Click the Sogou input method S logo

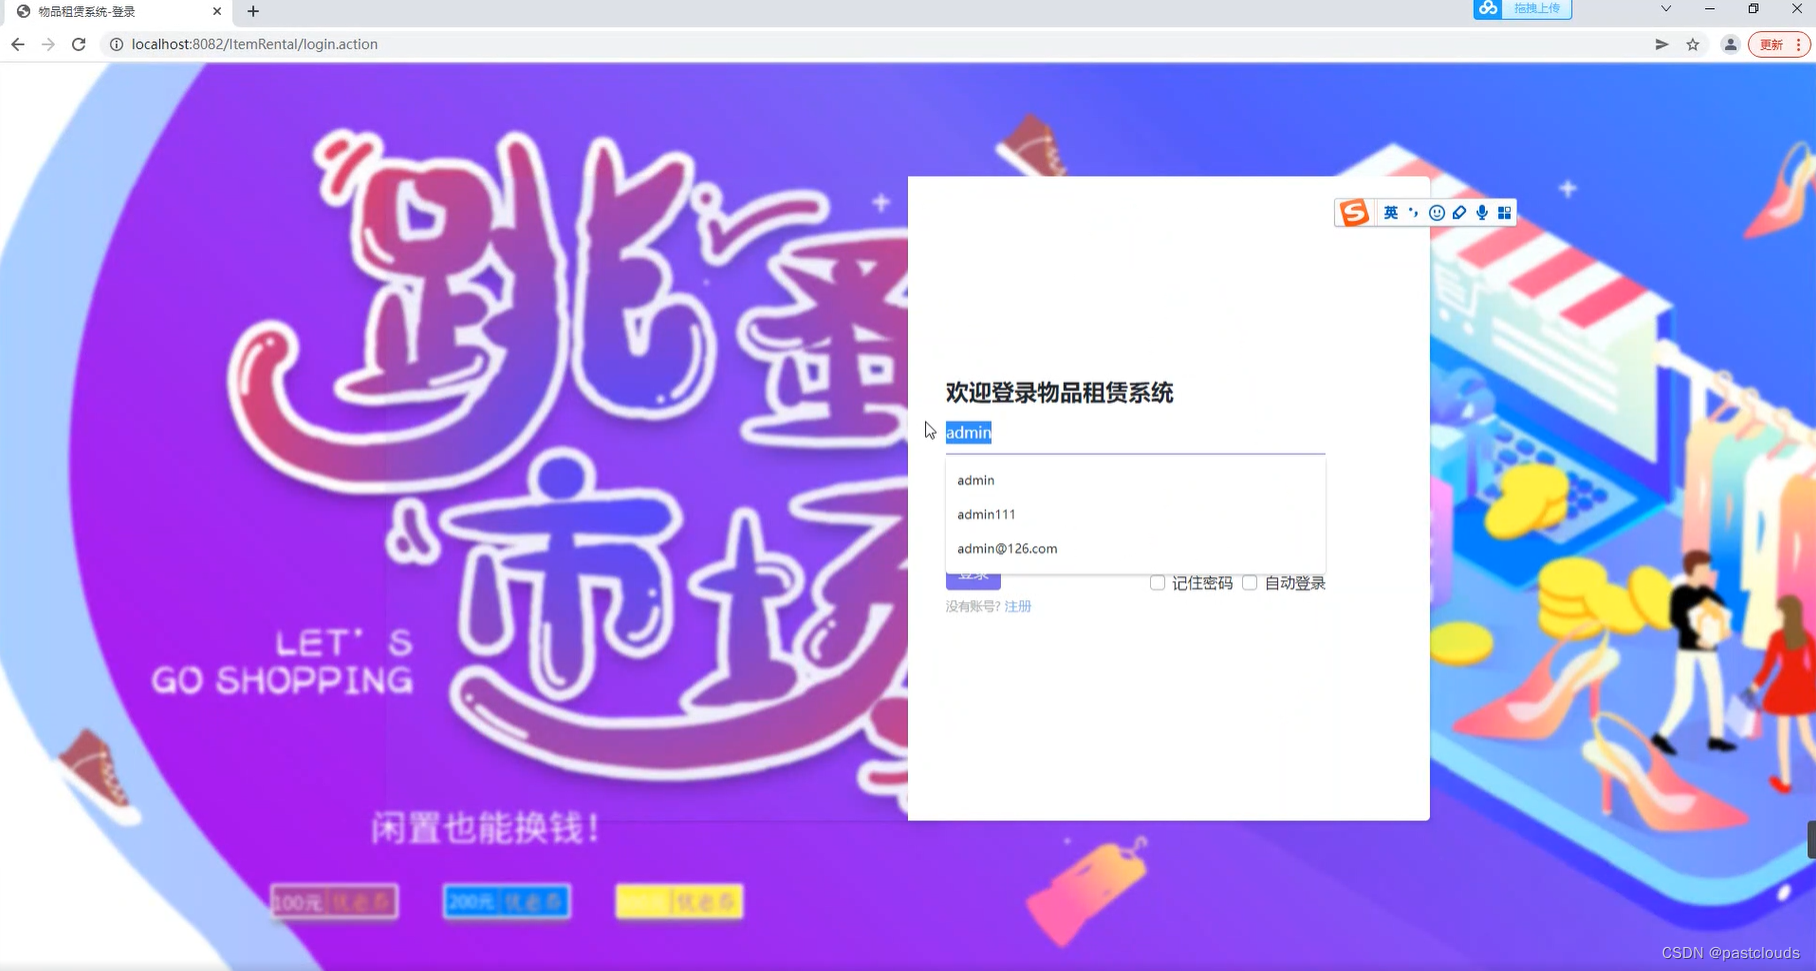(1353, 212)
